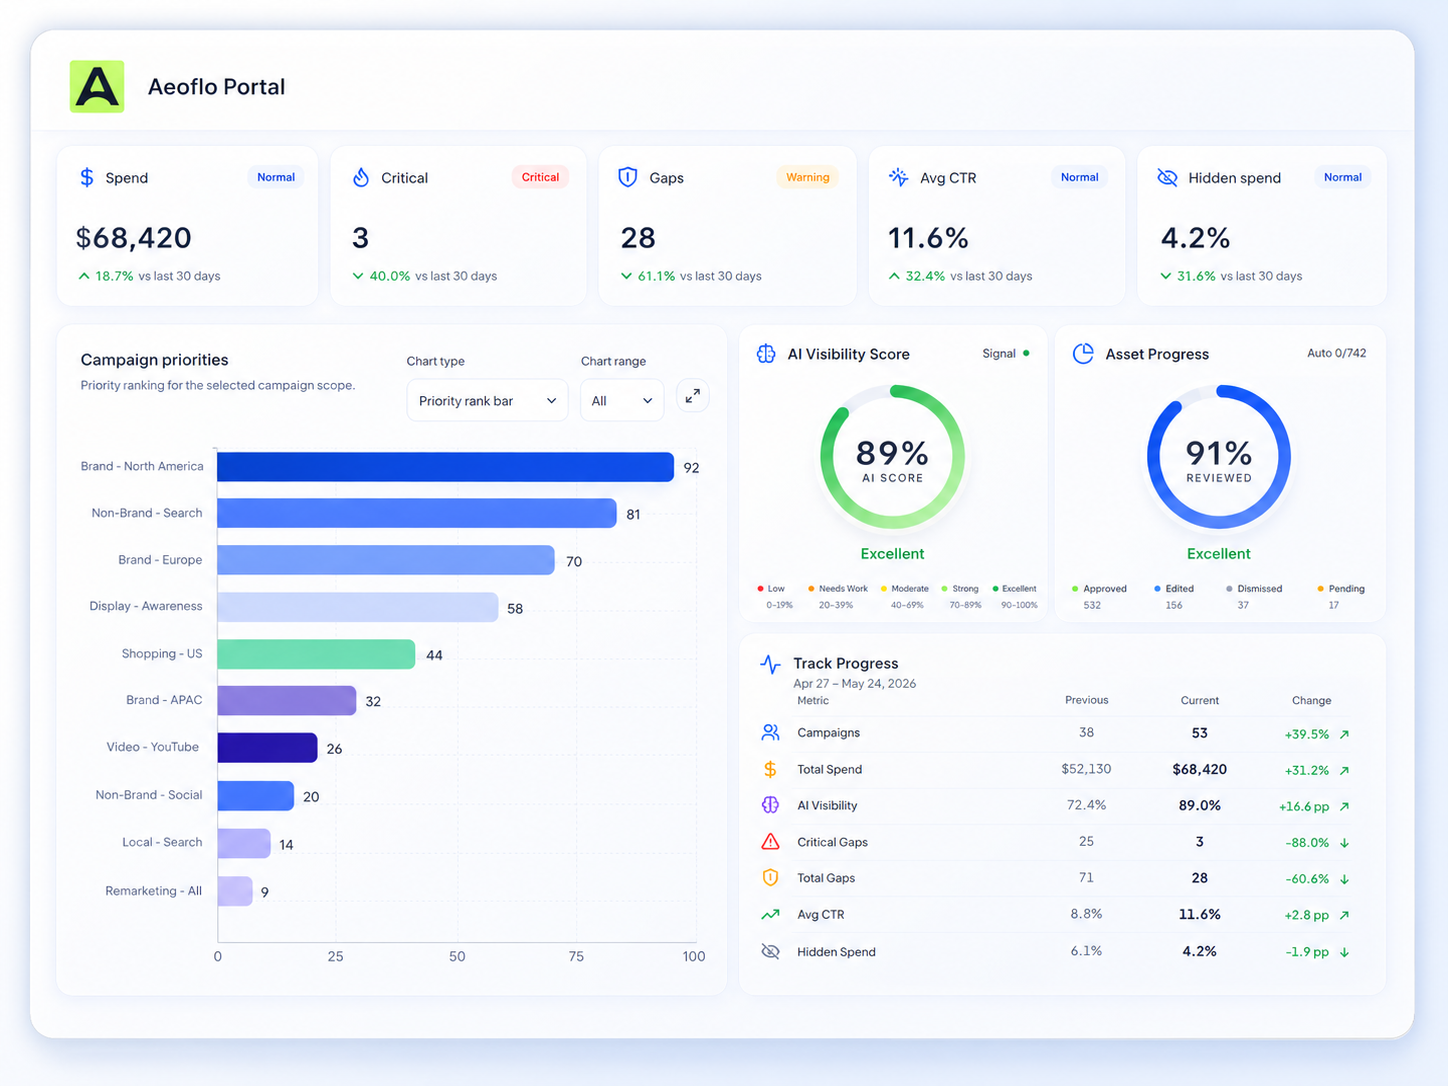
Task: Click the Apr 27 – May 24, 2026 date range
Action: (x=855, y=684)
